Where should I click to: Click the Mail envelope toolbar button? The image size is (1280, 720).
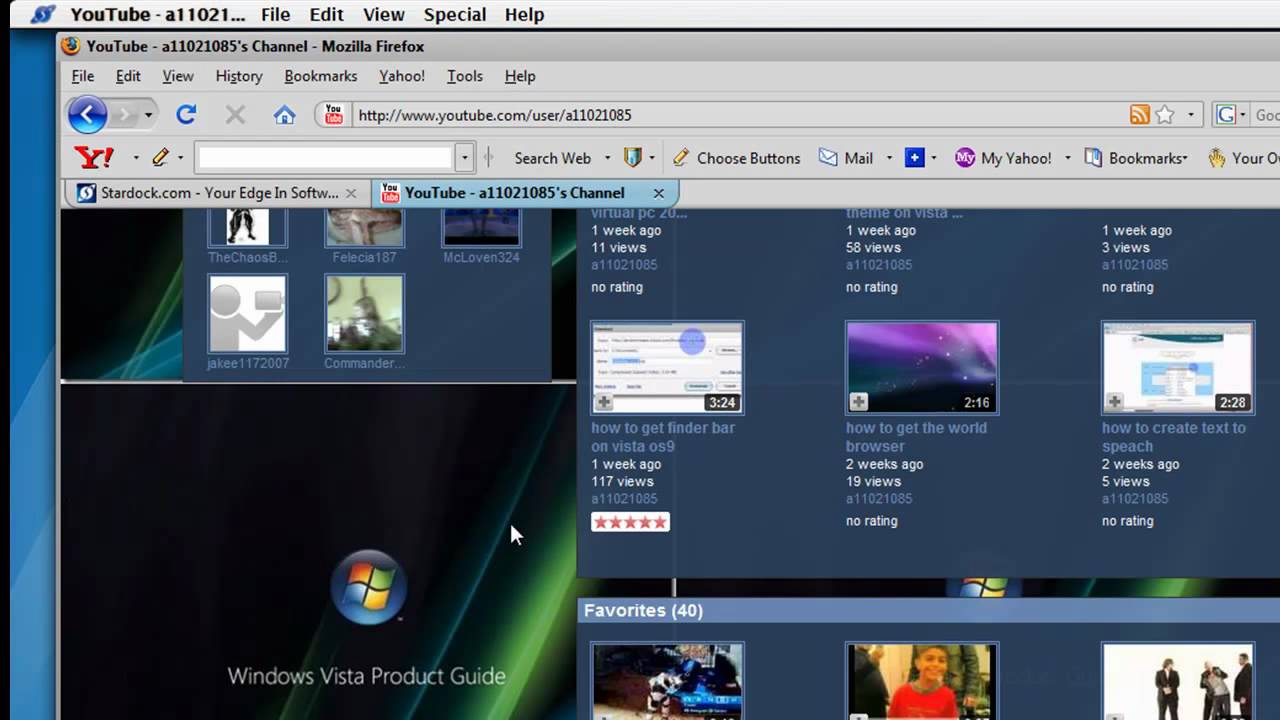[x=846, y=158]
